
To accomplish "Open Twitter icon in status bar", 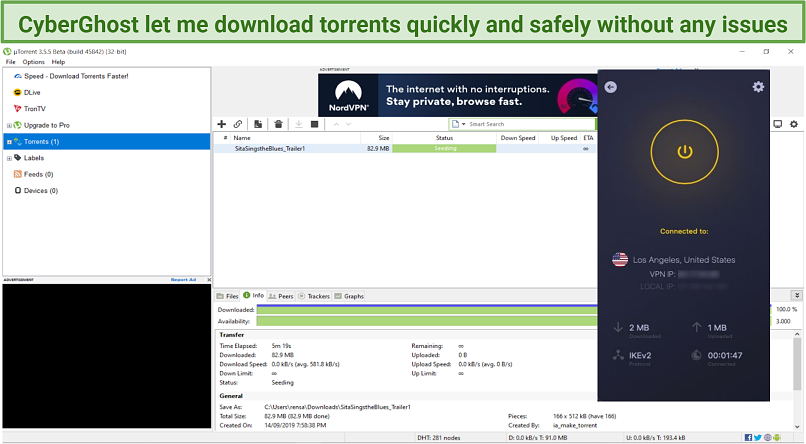I will (x=758, y=437).
